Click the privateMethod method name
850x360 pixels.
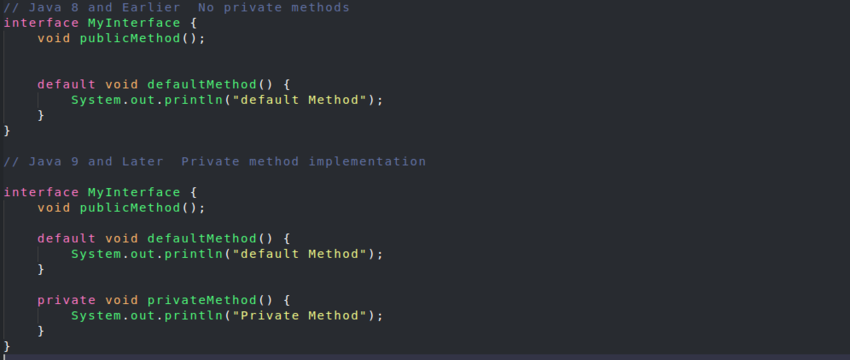[202, 300]
